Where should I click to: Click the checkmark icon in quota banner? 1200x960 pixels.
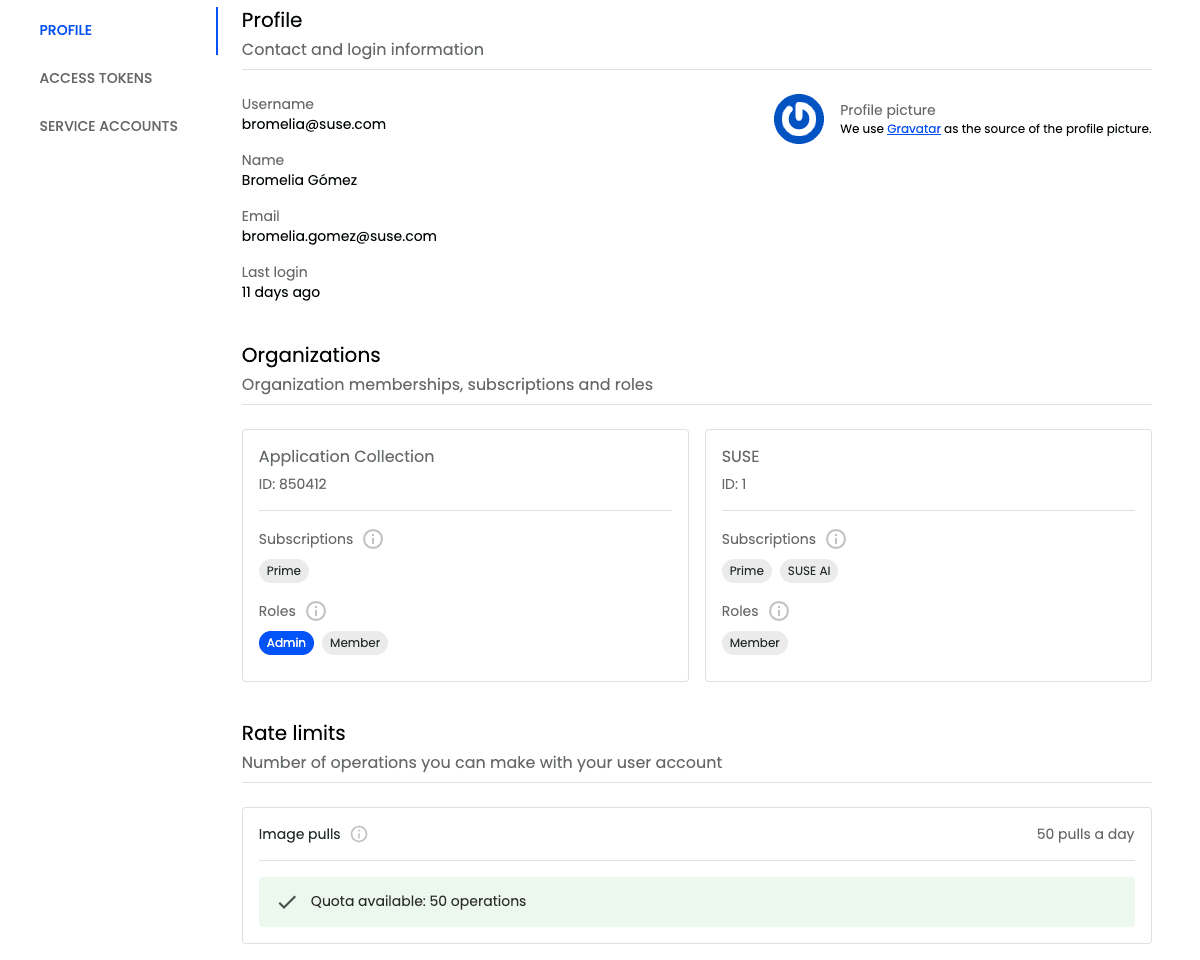tap(287, 902)
